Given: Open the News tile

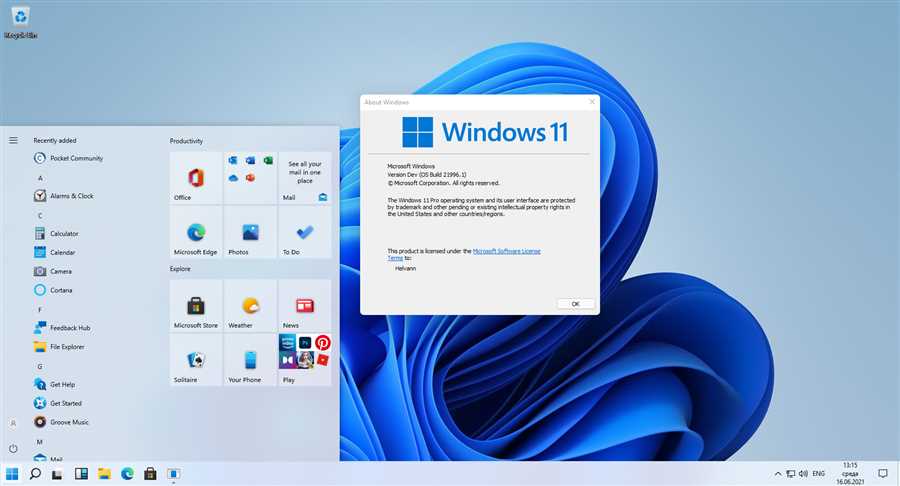Looking at the screenshot, I should pyautogui.click(x=305, y=305).
